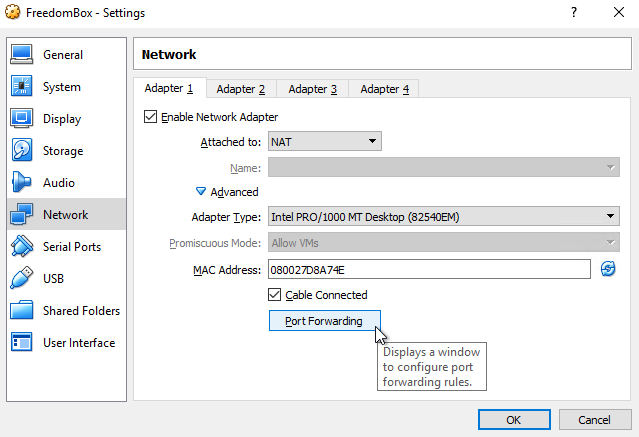Open the Shared Folders folder icon
This screenshot has height=437, width=639.
(x=22, y=310)
